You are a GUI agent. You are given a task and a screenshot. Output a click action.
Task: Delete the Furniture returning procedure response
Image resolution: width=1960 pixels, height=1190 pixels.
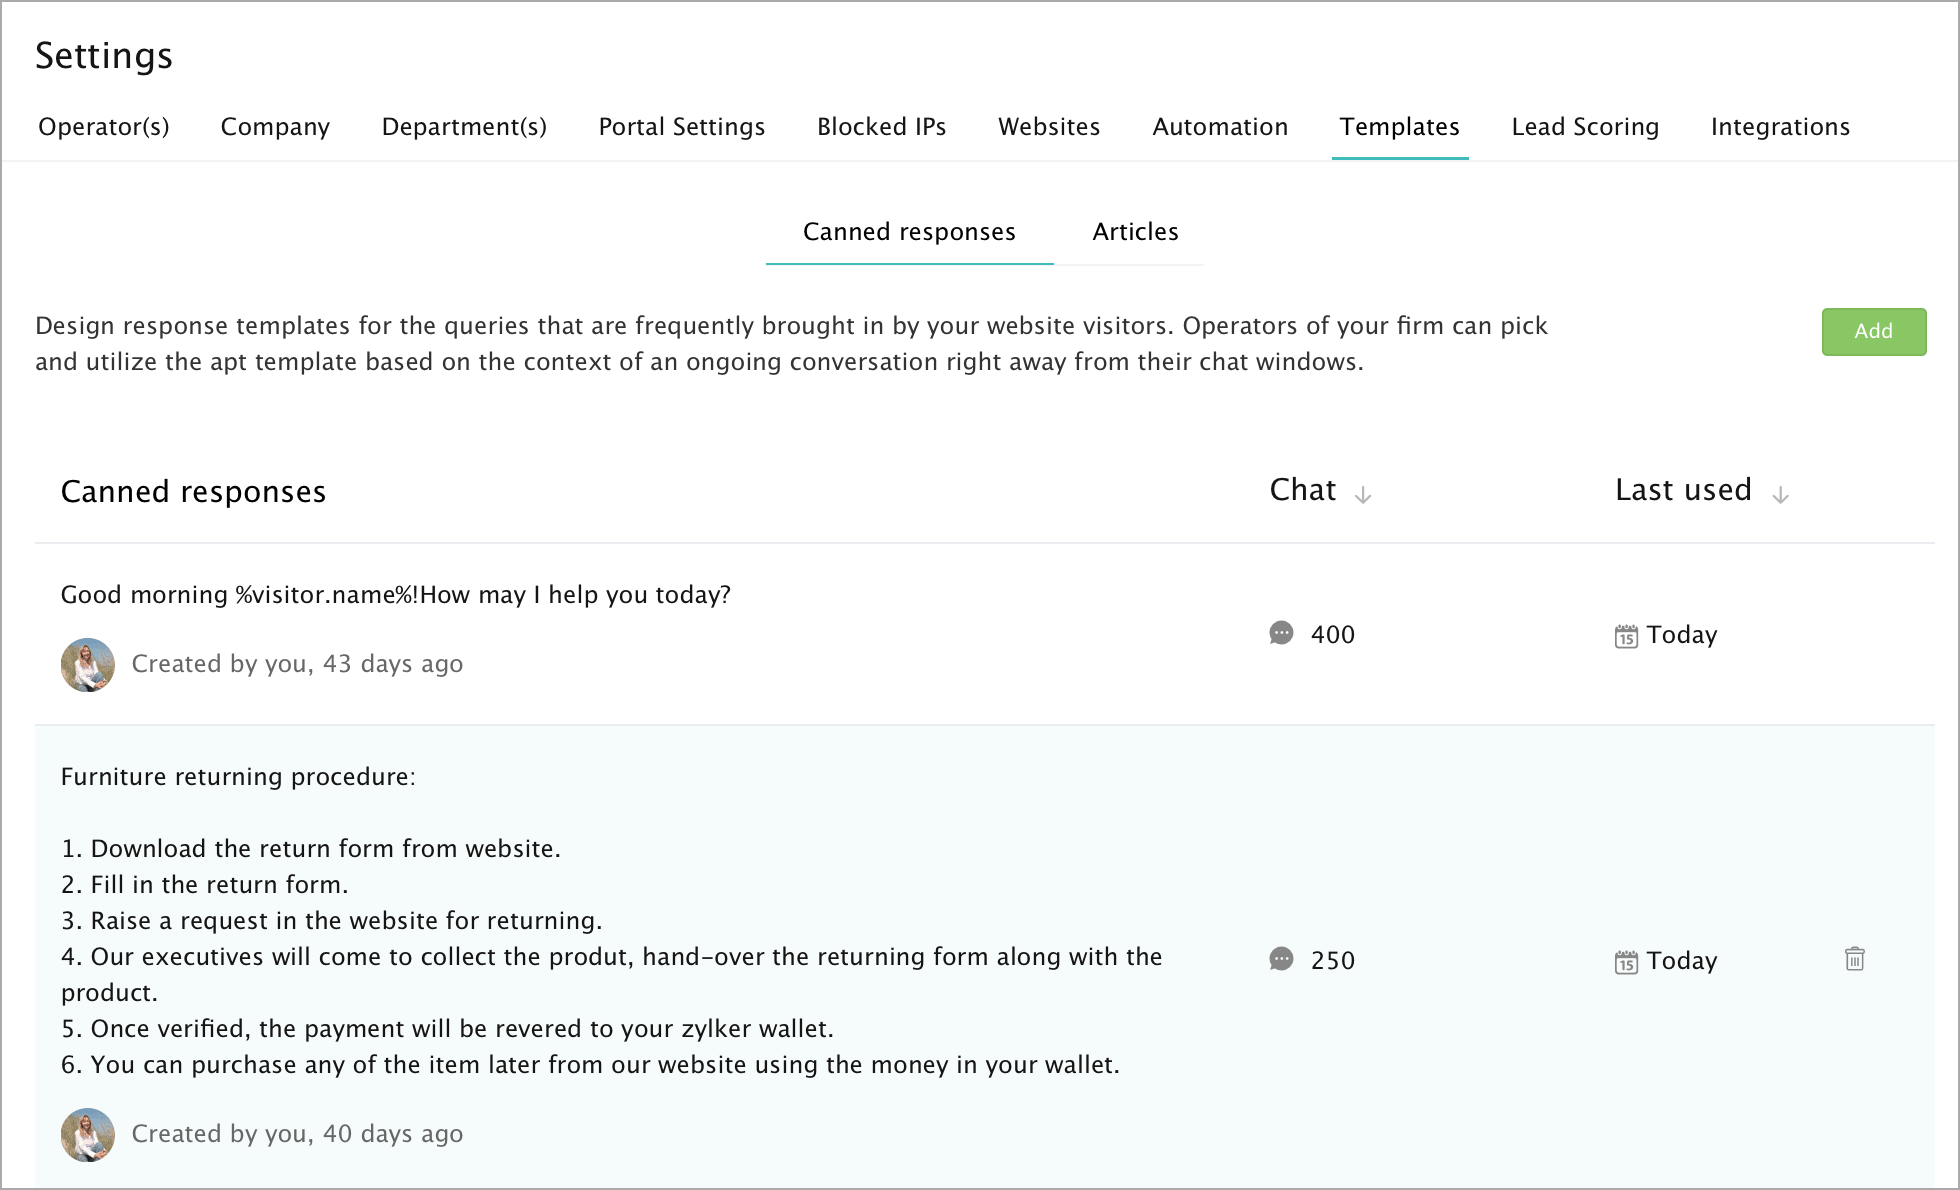tap(1855, 959)
